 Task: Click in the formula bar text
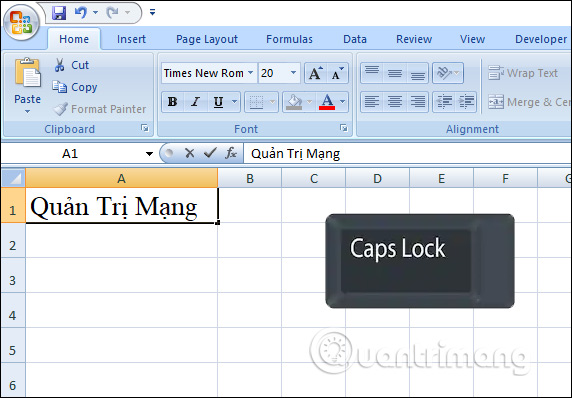click(x=295, y=154)
